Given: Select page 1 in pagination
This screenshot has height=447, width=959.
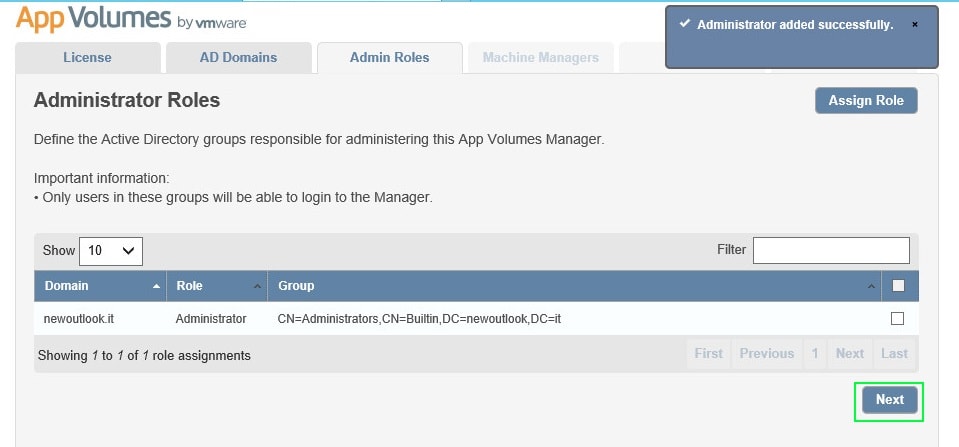Looking at the screenshot, I should (x=815, y=354).
